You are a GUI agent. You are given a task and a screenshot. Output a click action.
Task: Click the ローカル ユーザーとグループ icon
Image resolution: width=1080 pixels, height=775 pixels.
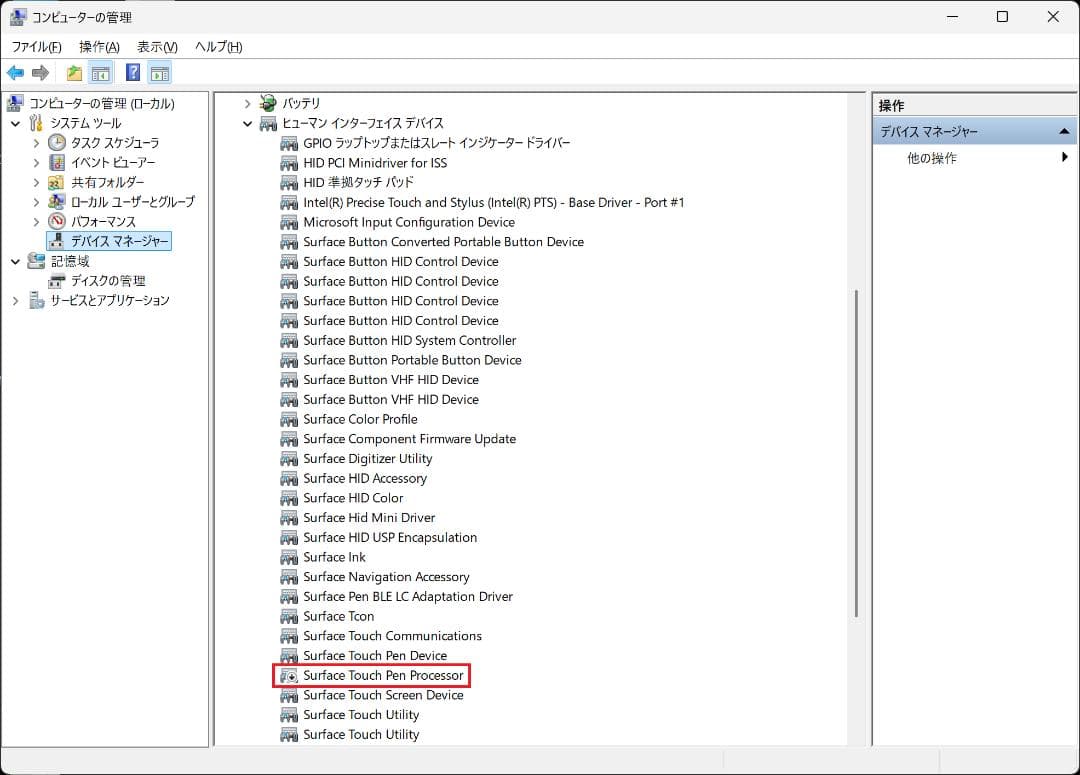coord(56,202)
